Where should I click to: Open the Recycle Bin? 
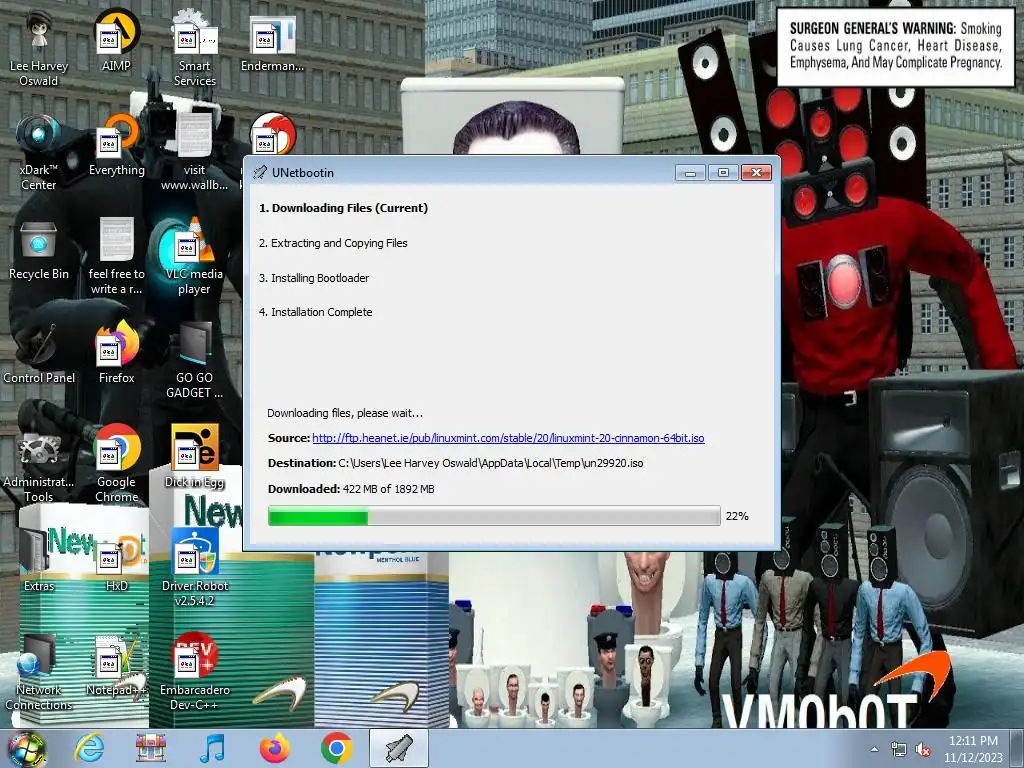click(x=39, y=249)
